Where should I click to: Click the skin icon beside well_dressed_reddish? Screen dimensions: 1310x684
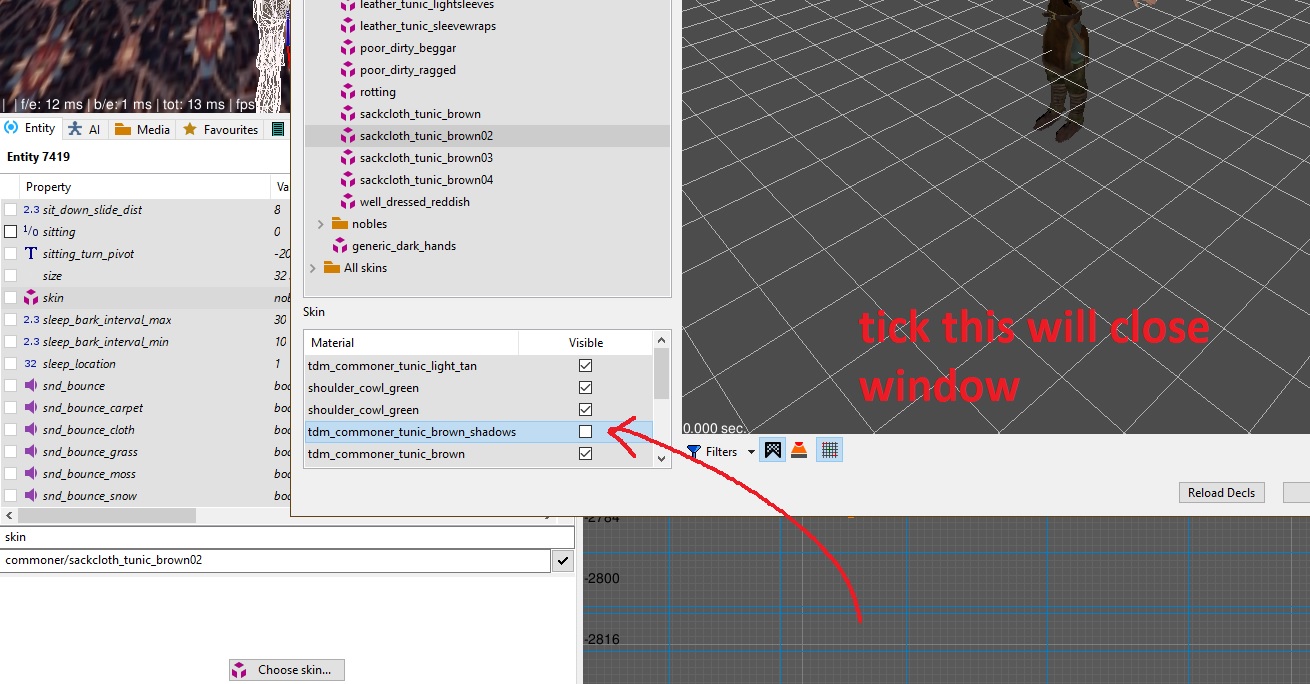[x=347, y=202]
